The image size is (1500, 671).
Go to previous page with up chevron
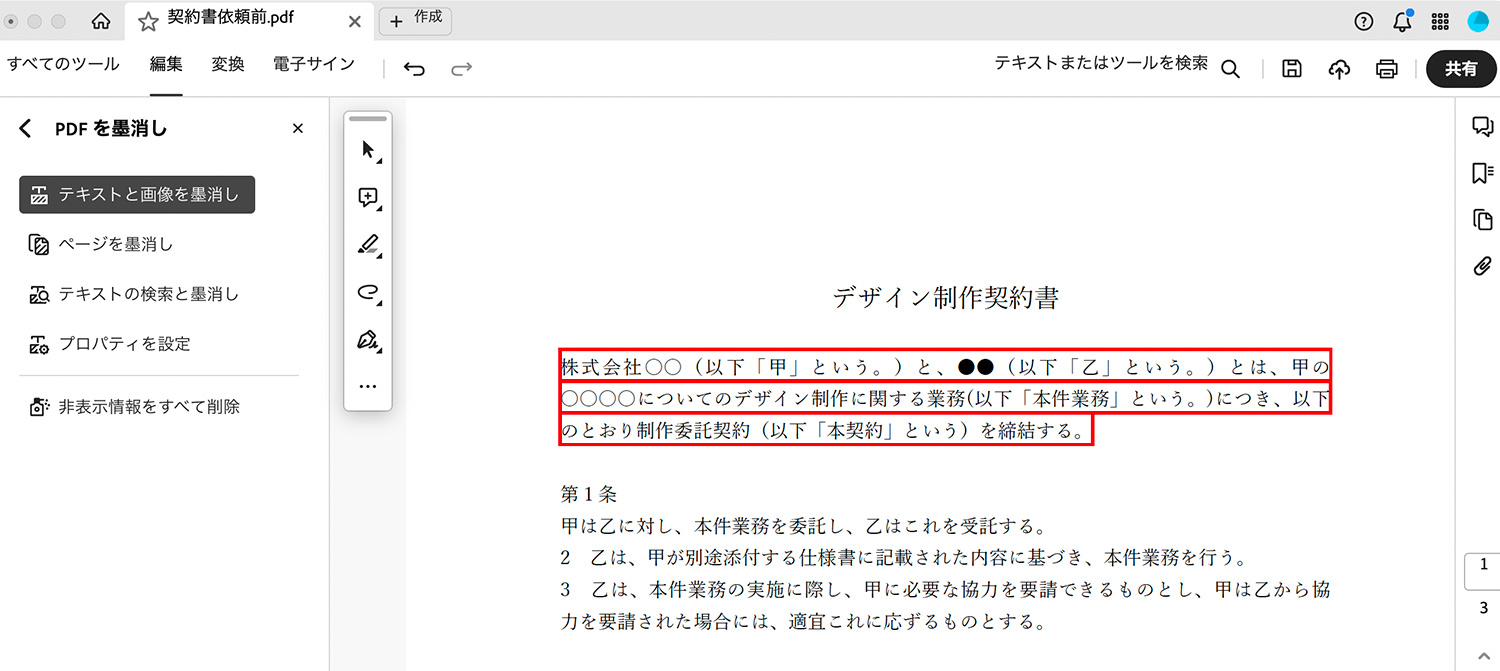(1483, 655)
